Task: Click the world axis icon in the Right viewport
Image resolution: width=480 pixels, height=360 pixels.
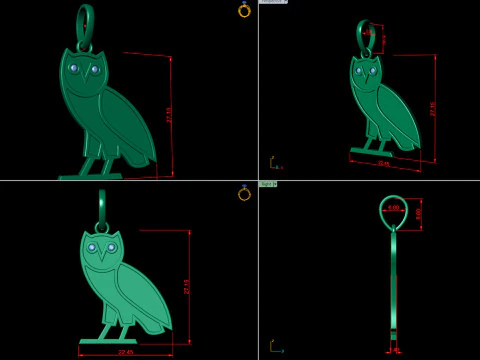Action: [x=276, y=346]
